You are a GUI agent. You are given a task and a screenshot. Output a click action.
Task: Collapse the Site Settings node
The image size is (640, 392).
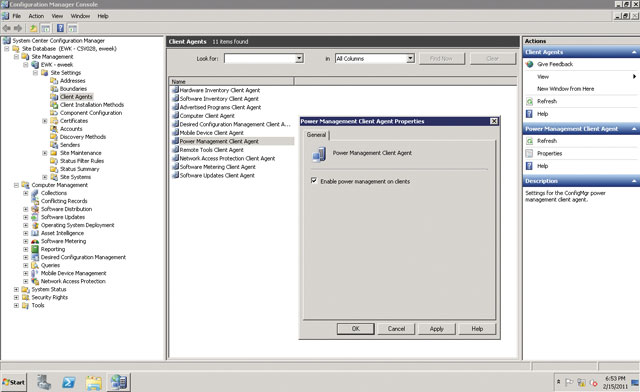(x=35, y=73)
